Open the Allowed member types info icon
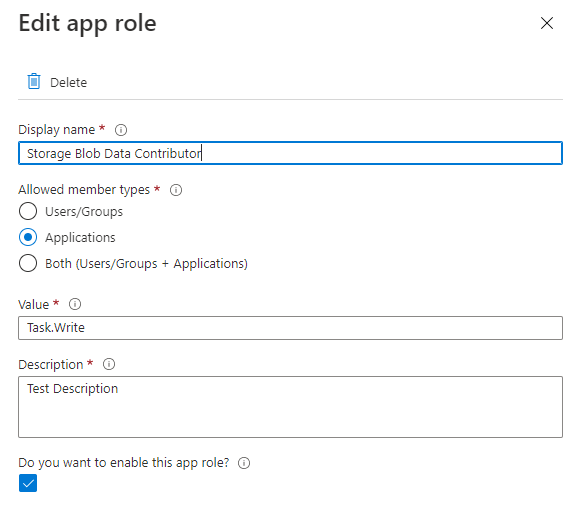 pos(176,190)
